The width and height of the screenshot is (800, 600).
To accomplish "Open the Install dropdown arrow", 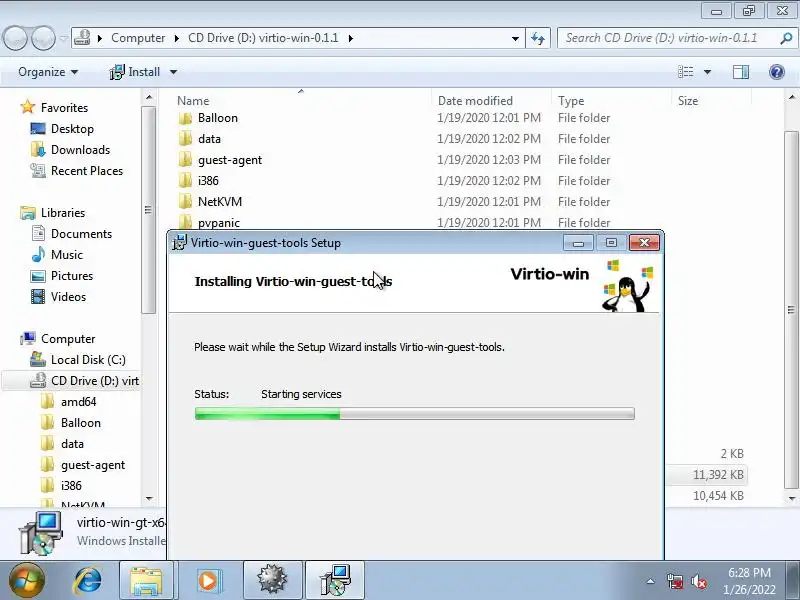I will click(173, 72).
